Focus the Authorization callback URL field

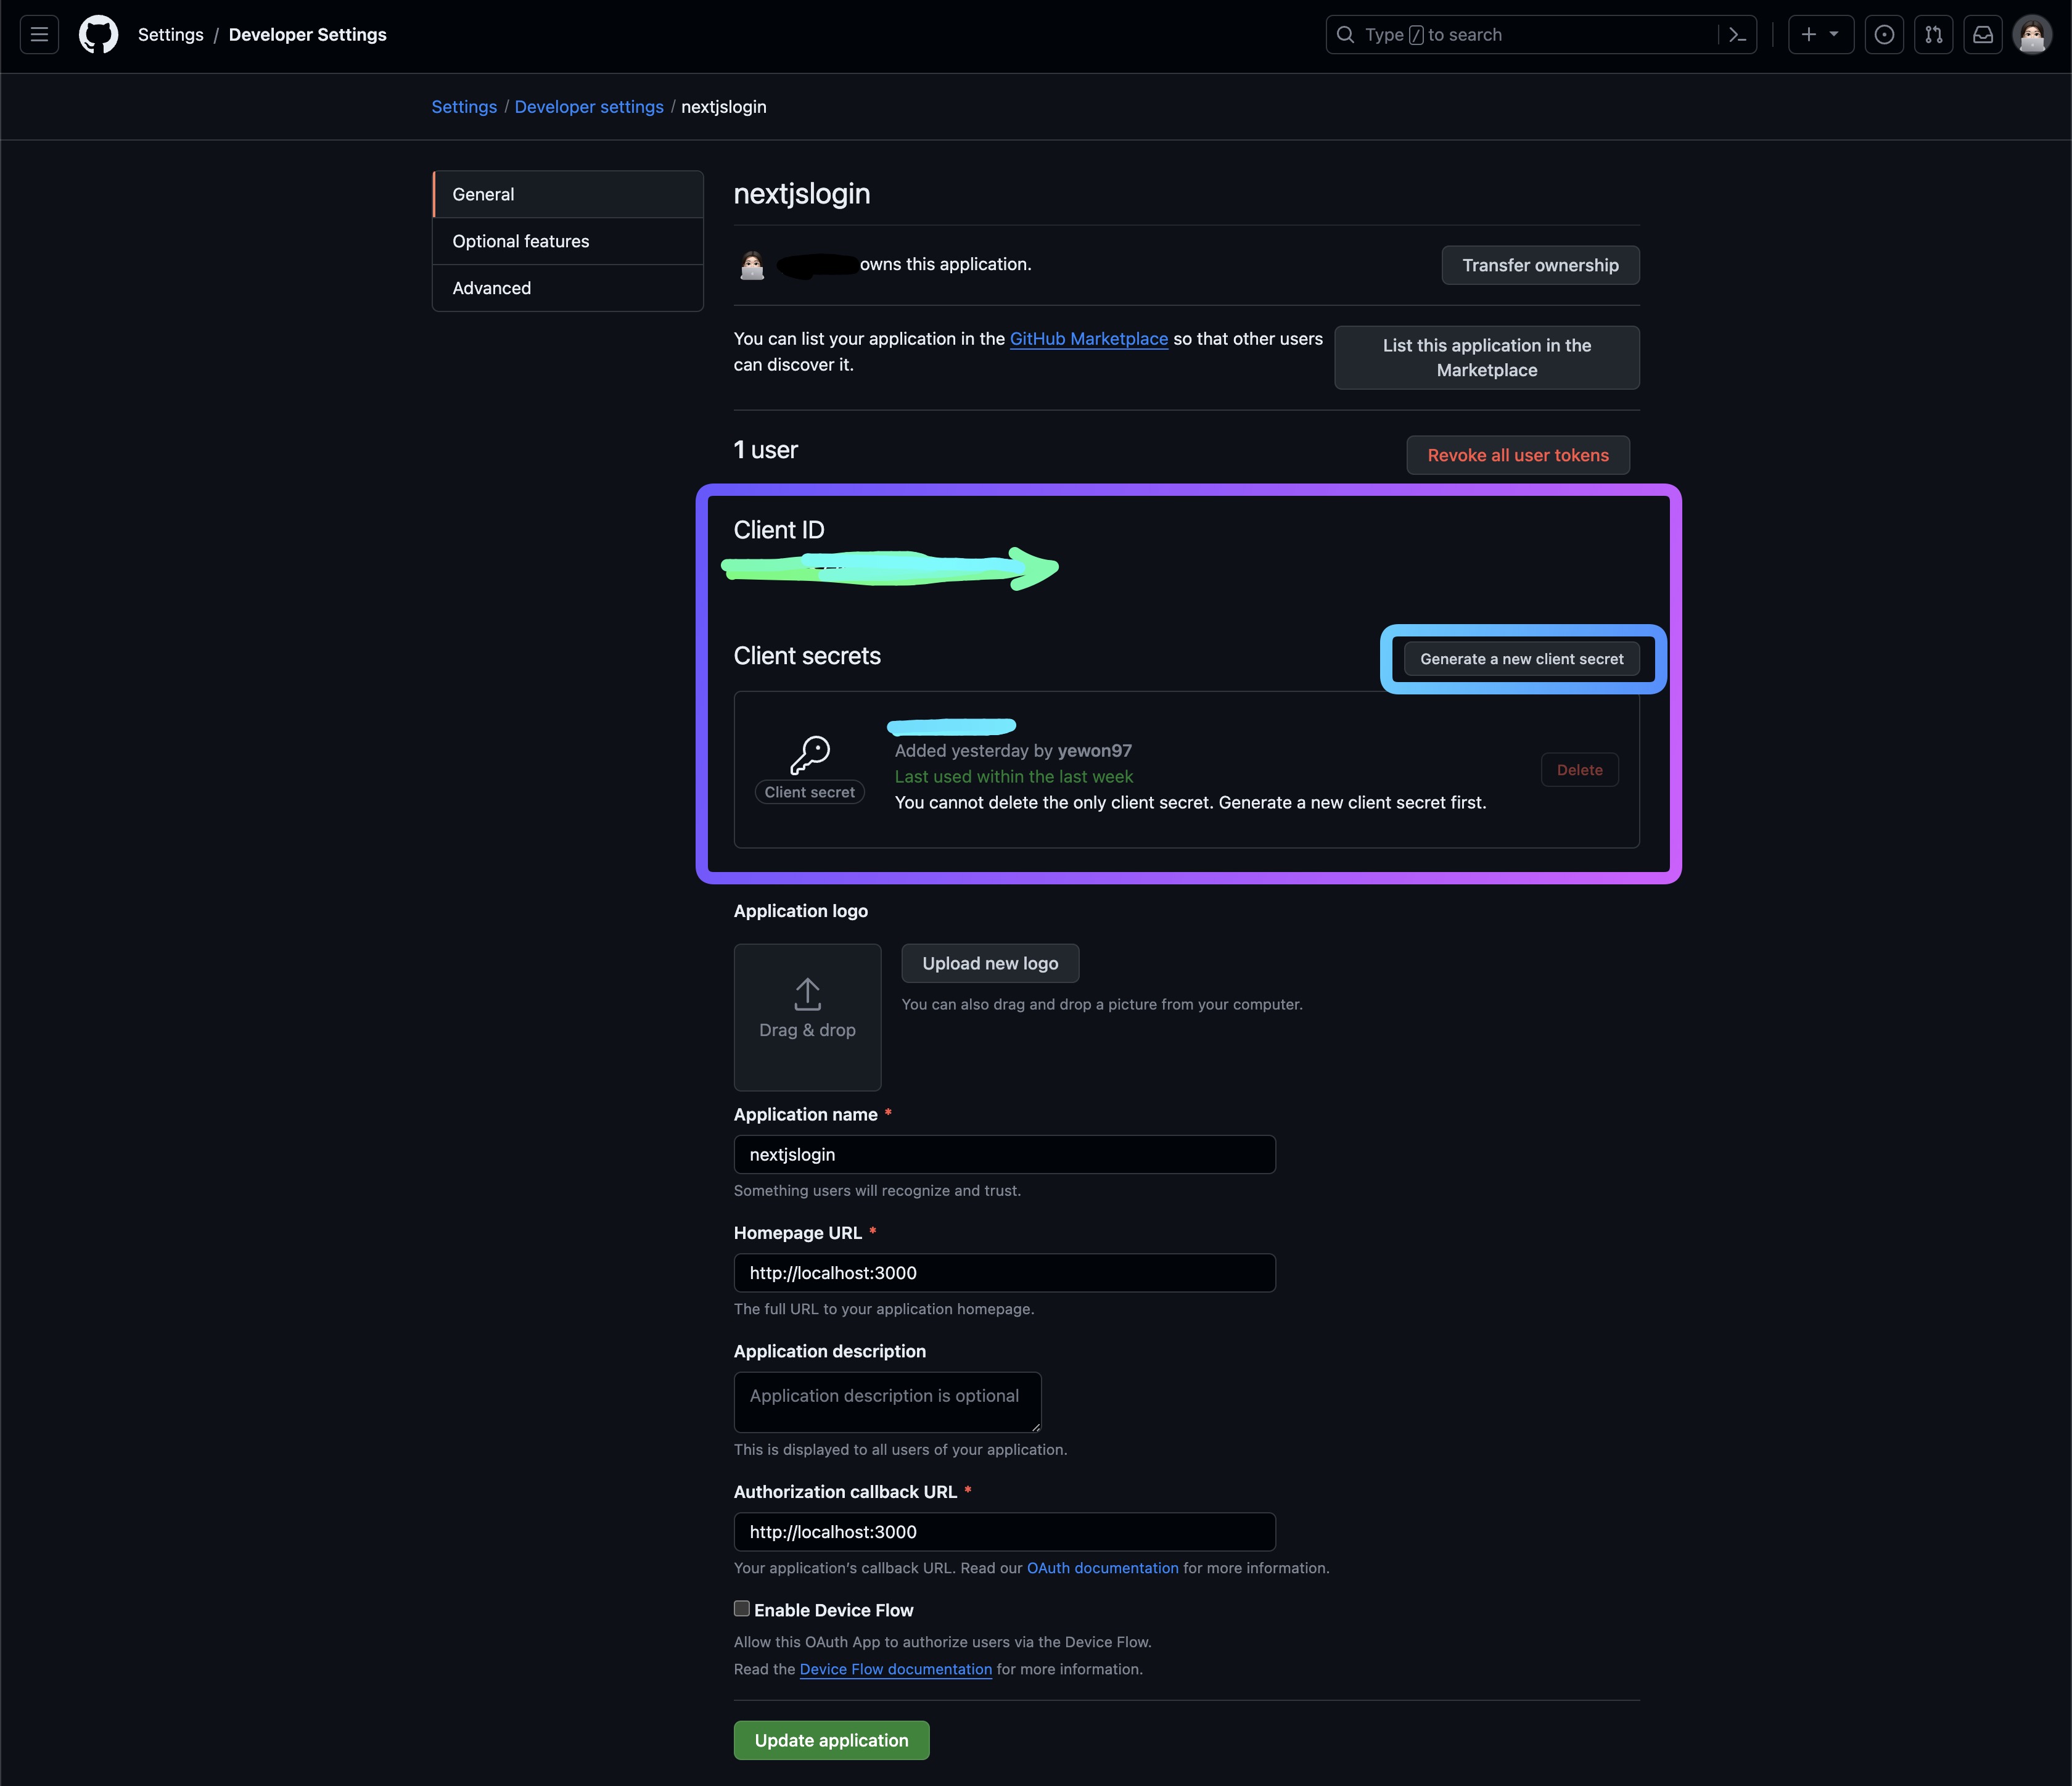(x=1004, y=1532)
